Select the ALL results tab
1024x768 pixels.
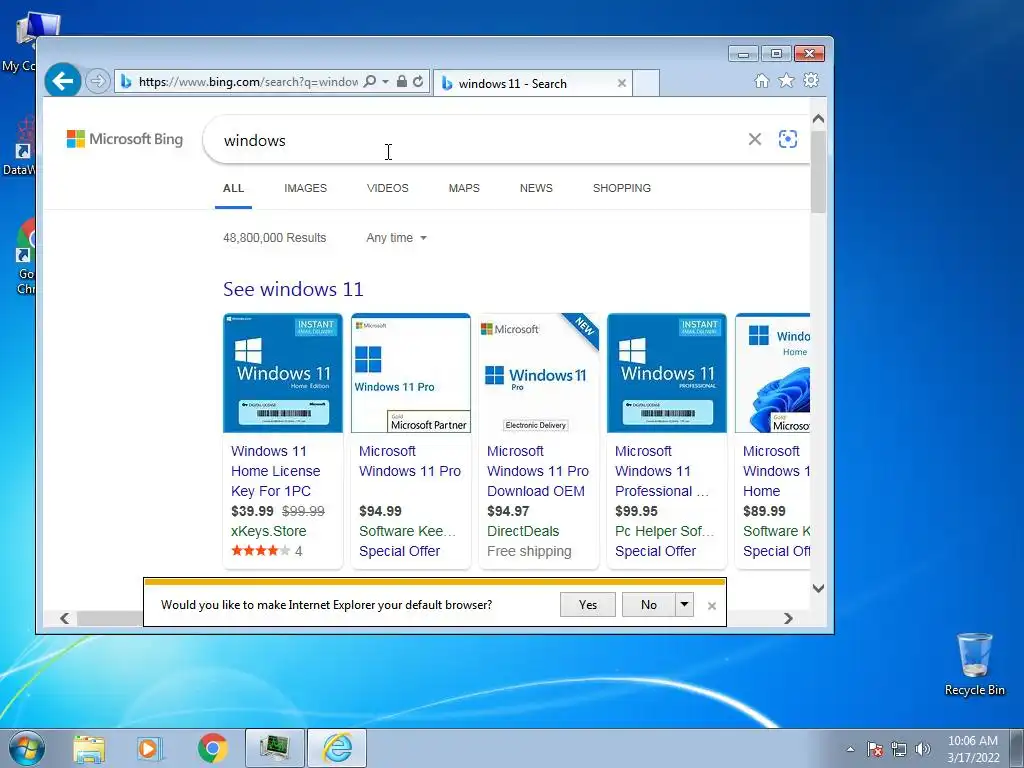click(x=233, y=188)
